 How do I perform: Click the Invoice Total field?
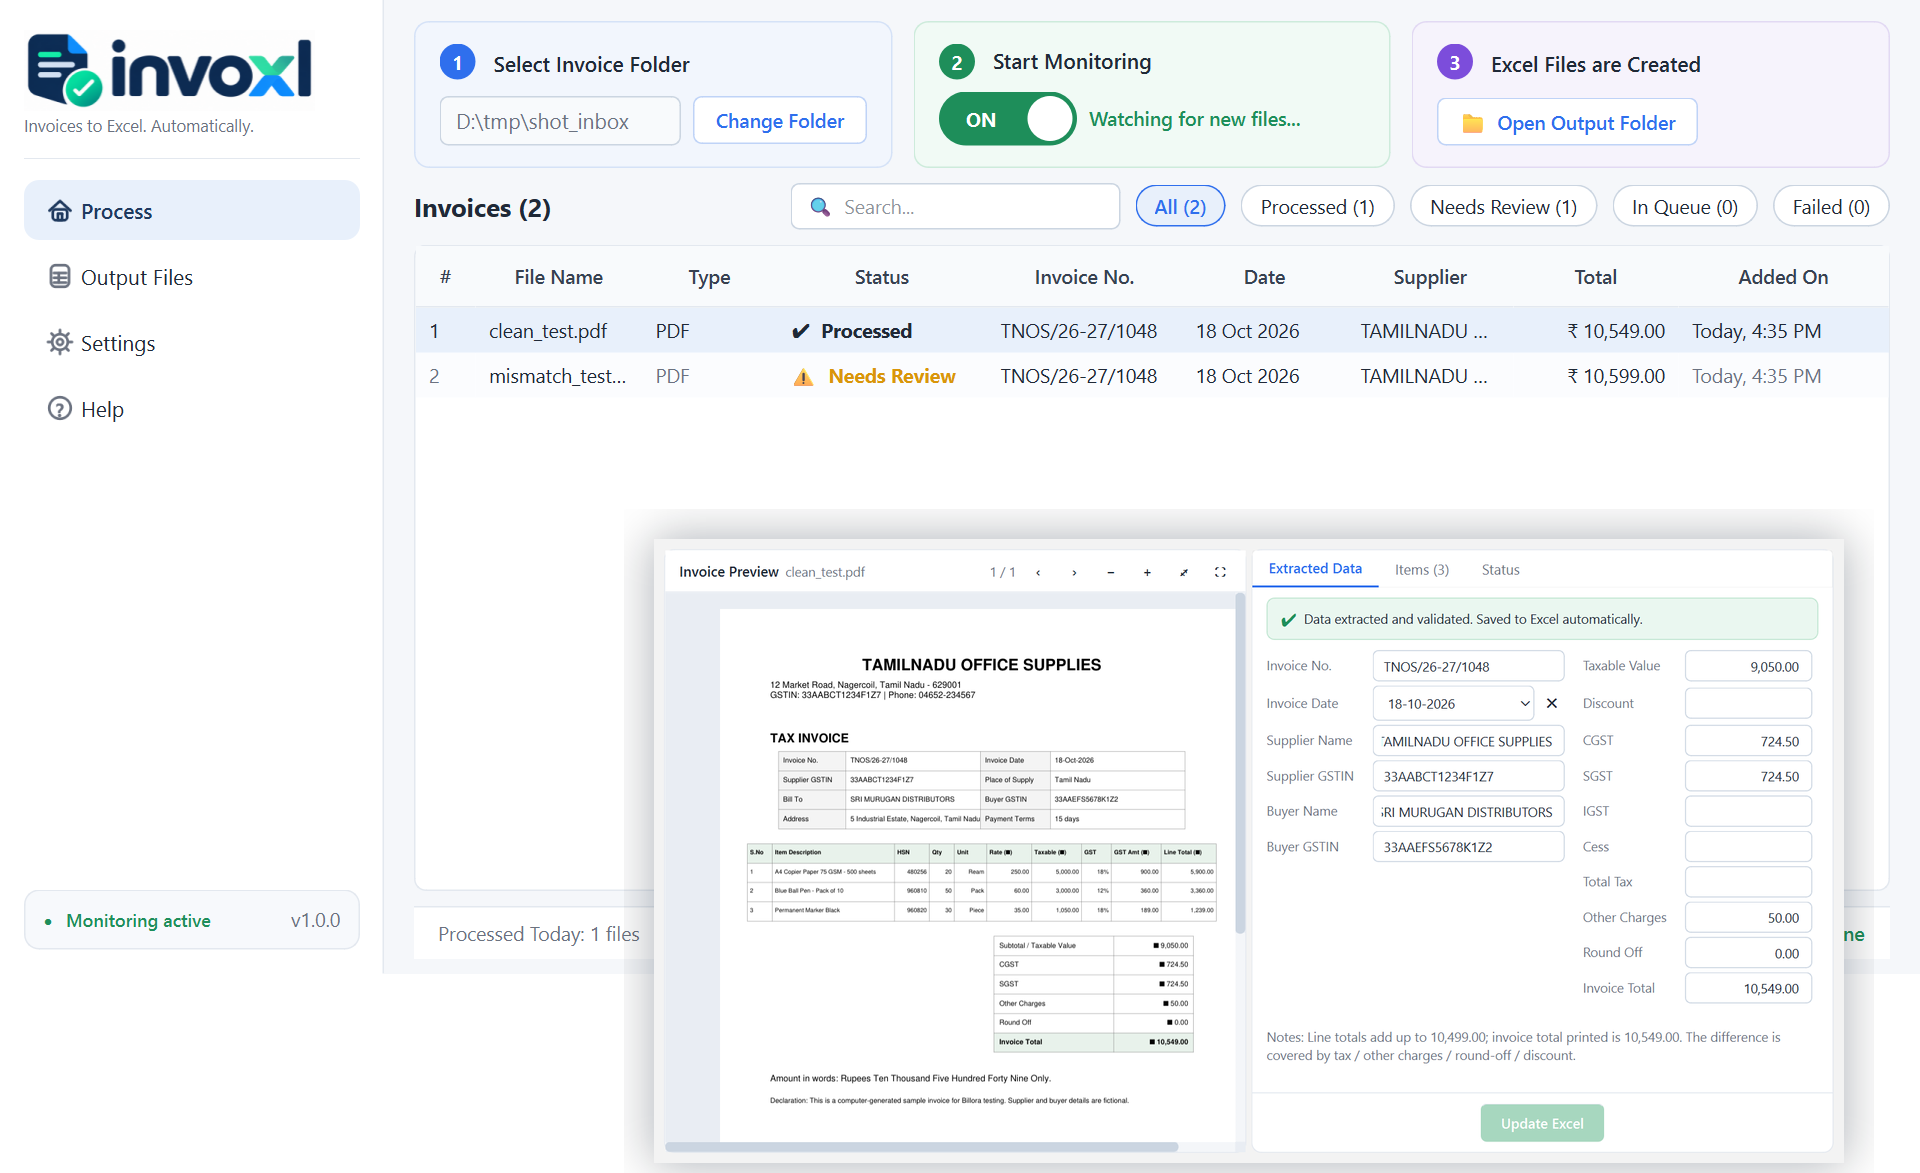[1748, 988]
